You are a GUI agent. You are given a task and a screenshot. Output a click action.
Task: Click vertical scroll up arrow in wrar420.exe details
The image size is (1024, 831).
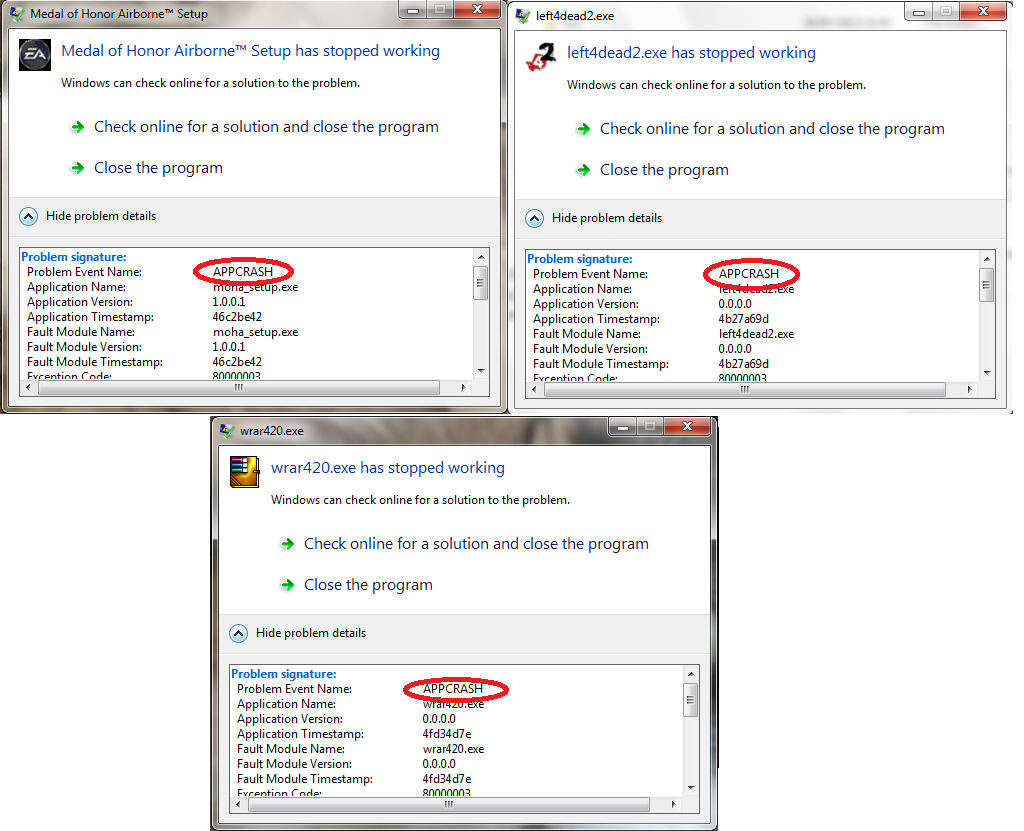(x=690, y=674)
